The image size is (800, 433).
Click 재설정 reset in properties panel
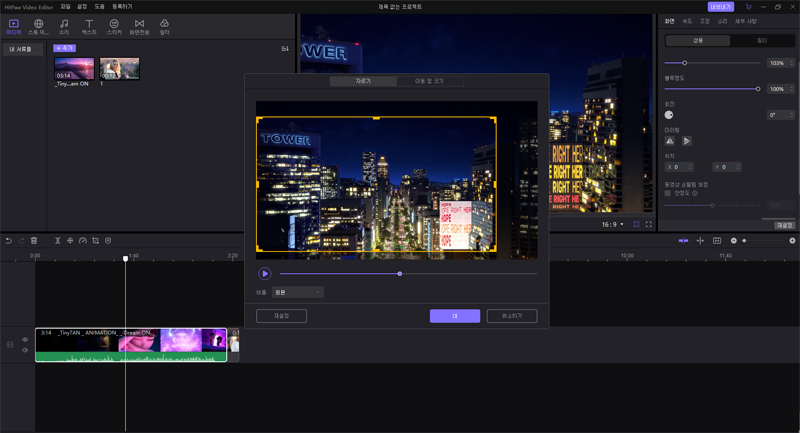pyautogui.click(x=785, y=225)
